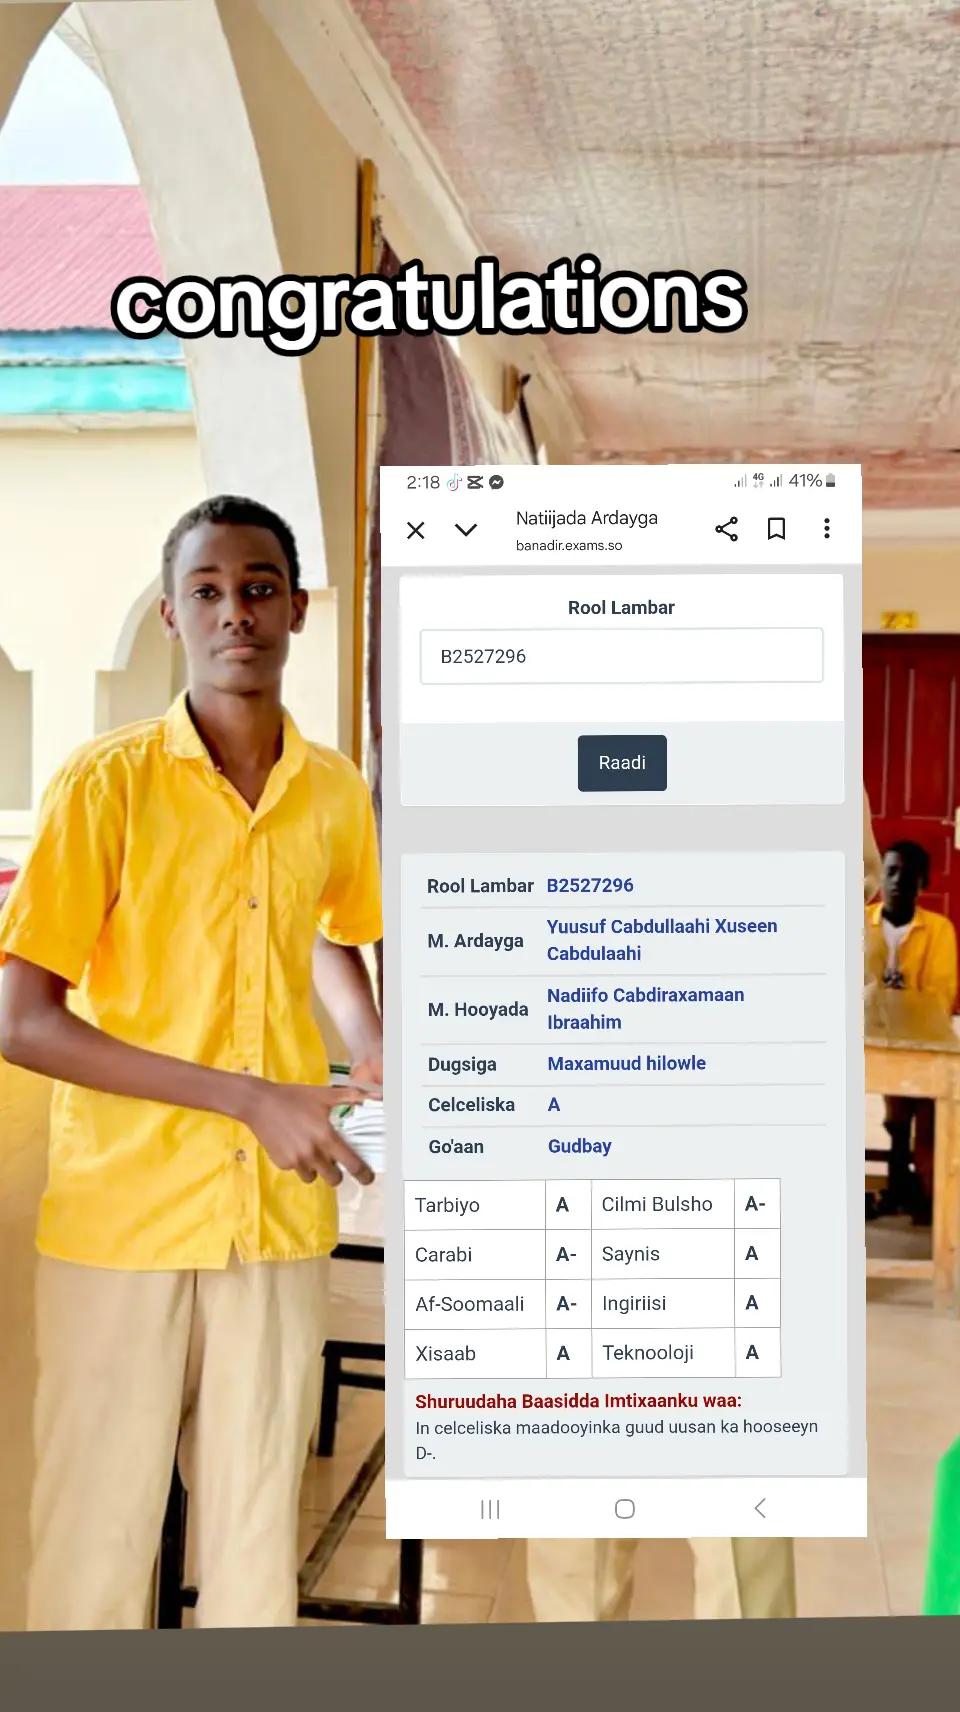Viewport: 960px width, 1712px height.
Task: Tap the Natiijada Ardayga page title
Action: [587, 518]
